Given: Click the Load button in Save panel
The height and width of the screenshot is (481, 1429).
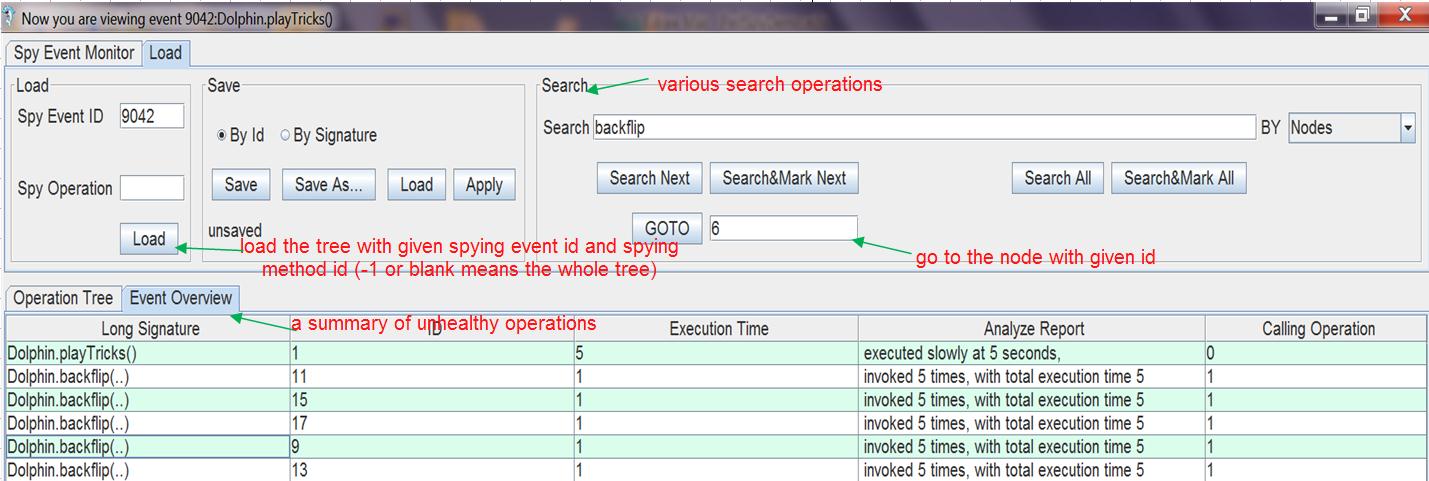Looking at the screenshot, I should (416, 184).
